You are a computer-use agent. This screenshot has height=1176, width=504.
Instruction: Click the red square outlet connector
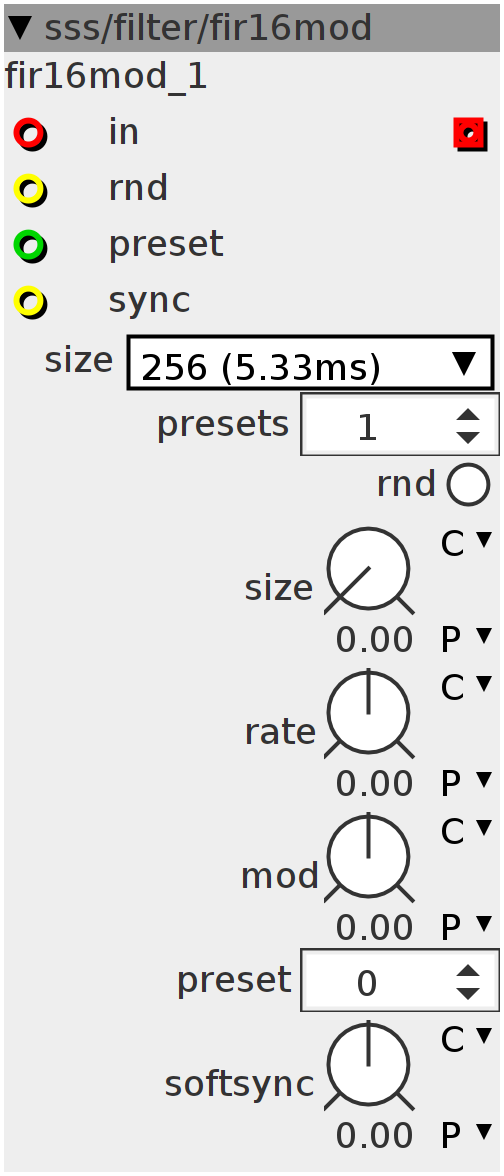(x=470, y=134)
